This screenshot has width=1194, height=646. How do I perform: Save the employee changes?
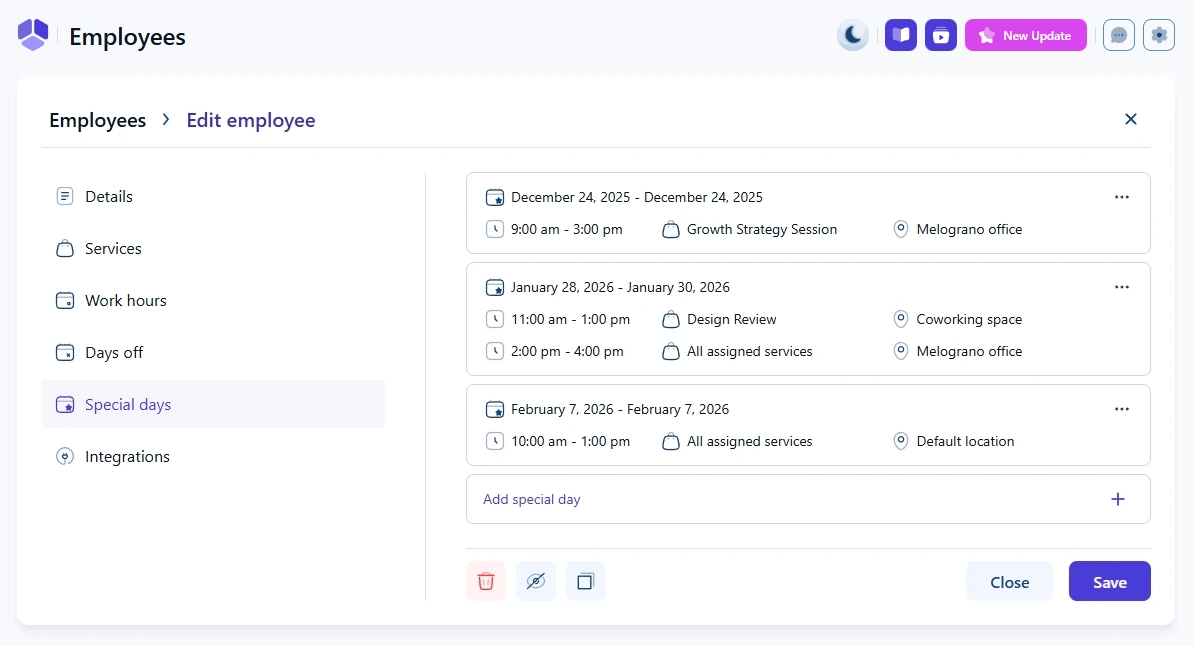tap(1109, 582)
